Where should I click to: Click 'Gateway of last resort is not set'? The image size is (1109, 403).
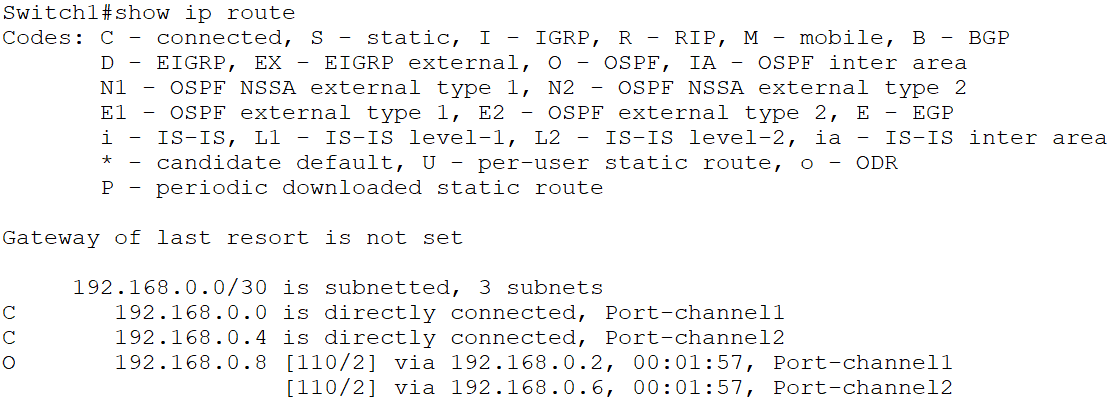[232, 238]
